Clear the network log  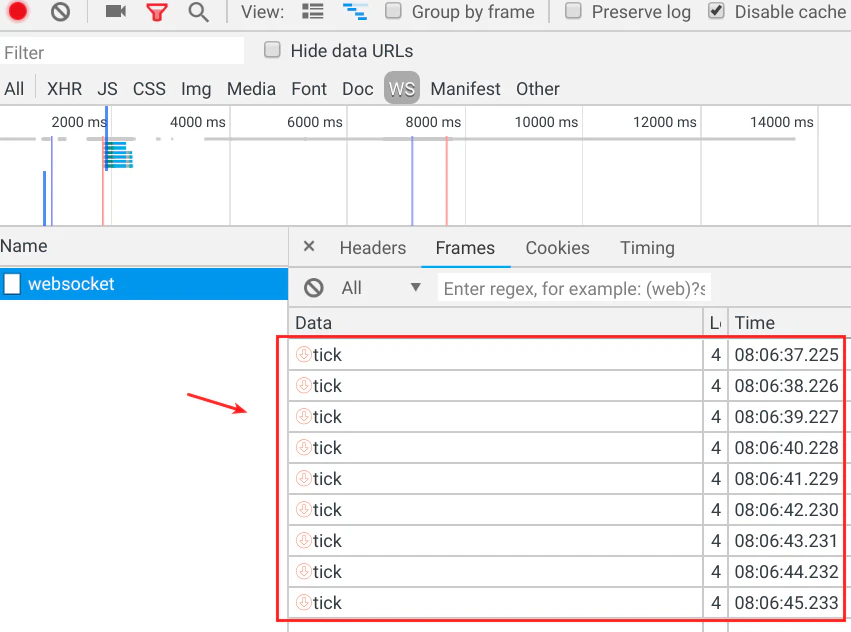click(60, 11)
